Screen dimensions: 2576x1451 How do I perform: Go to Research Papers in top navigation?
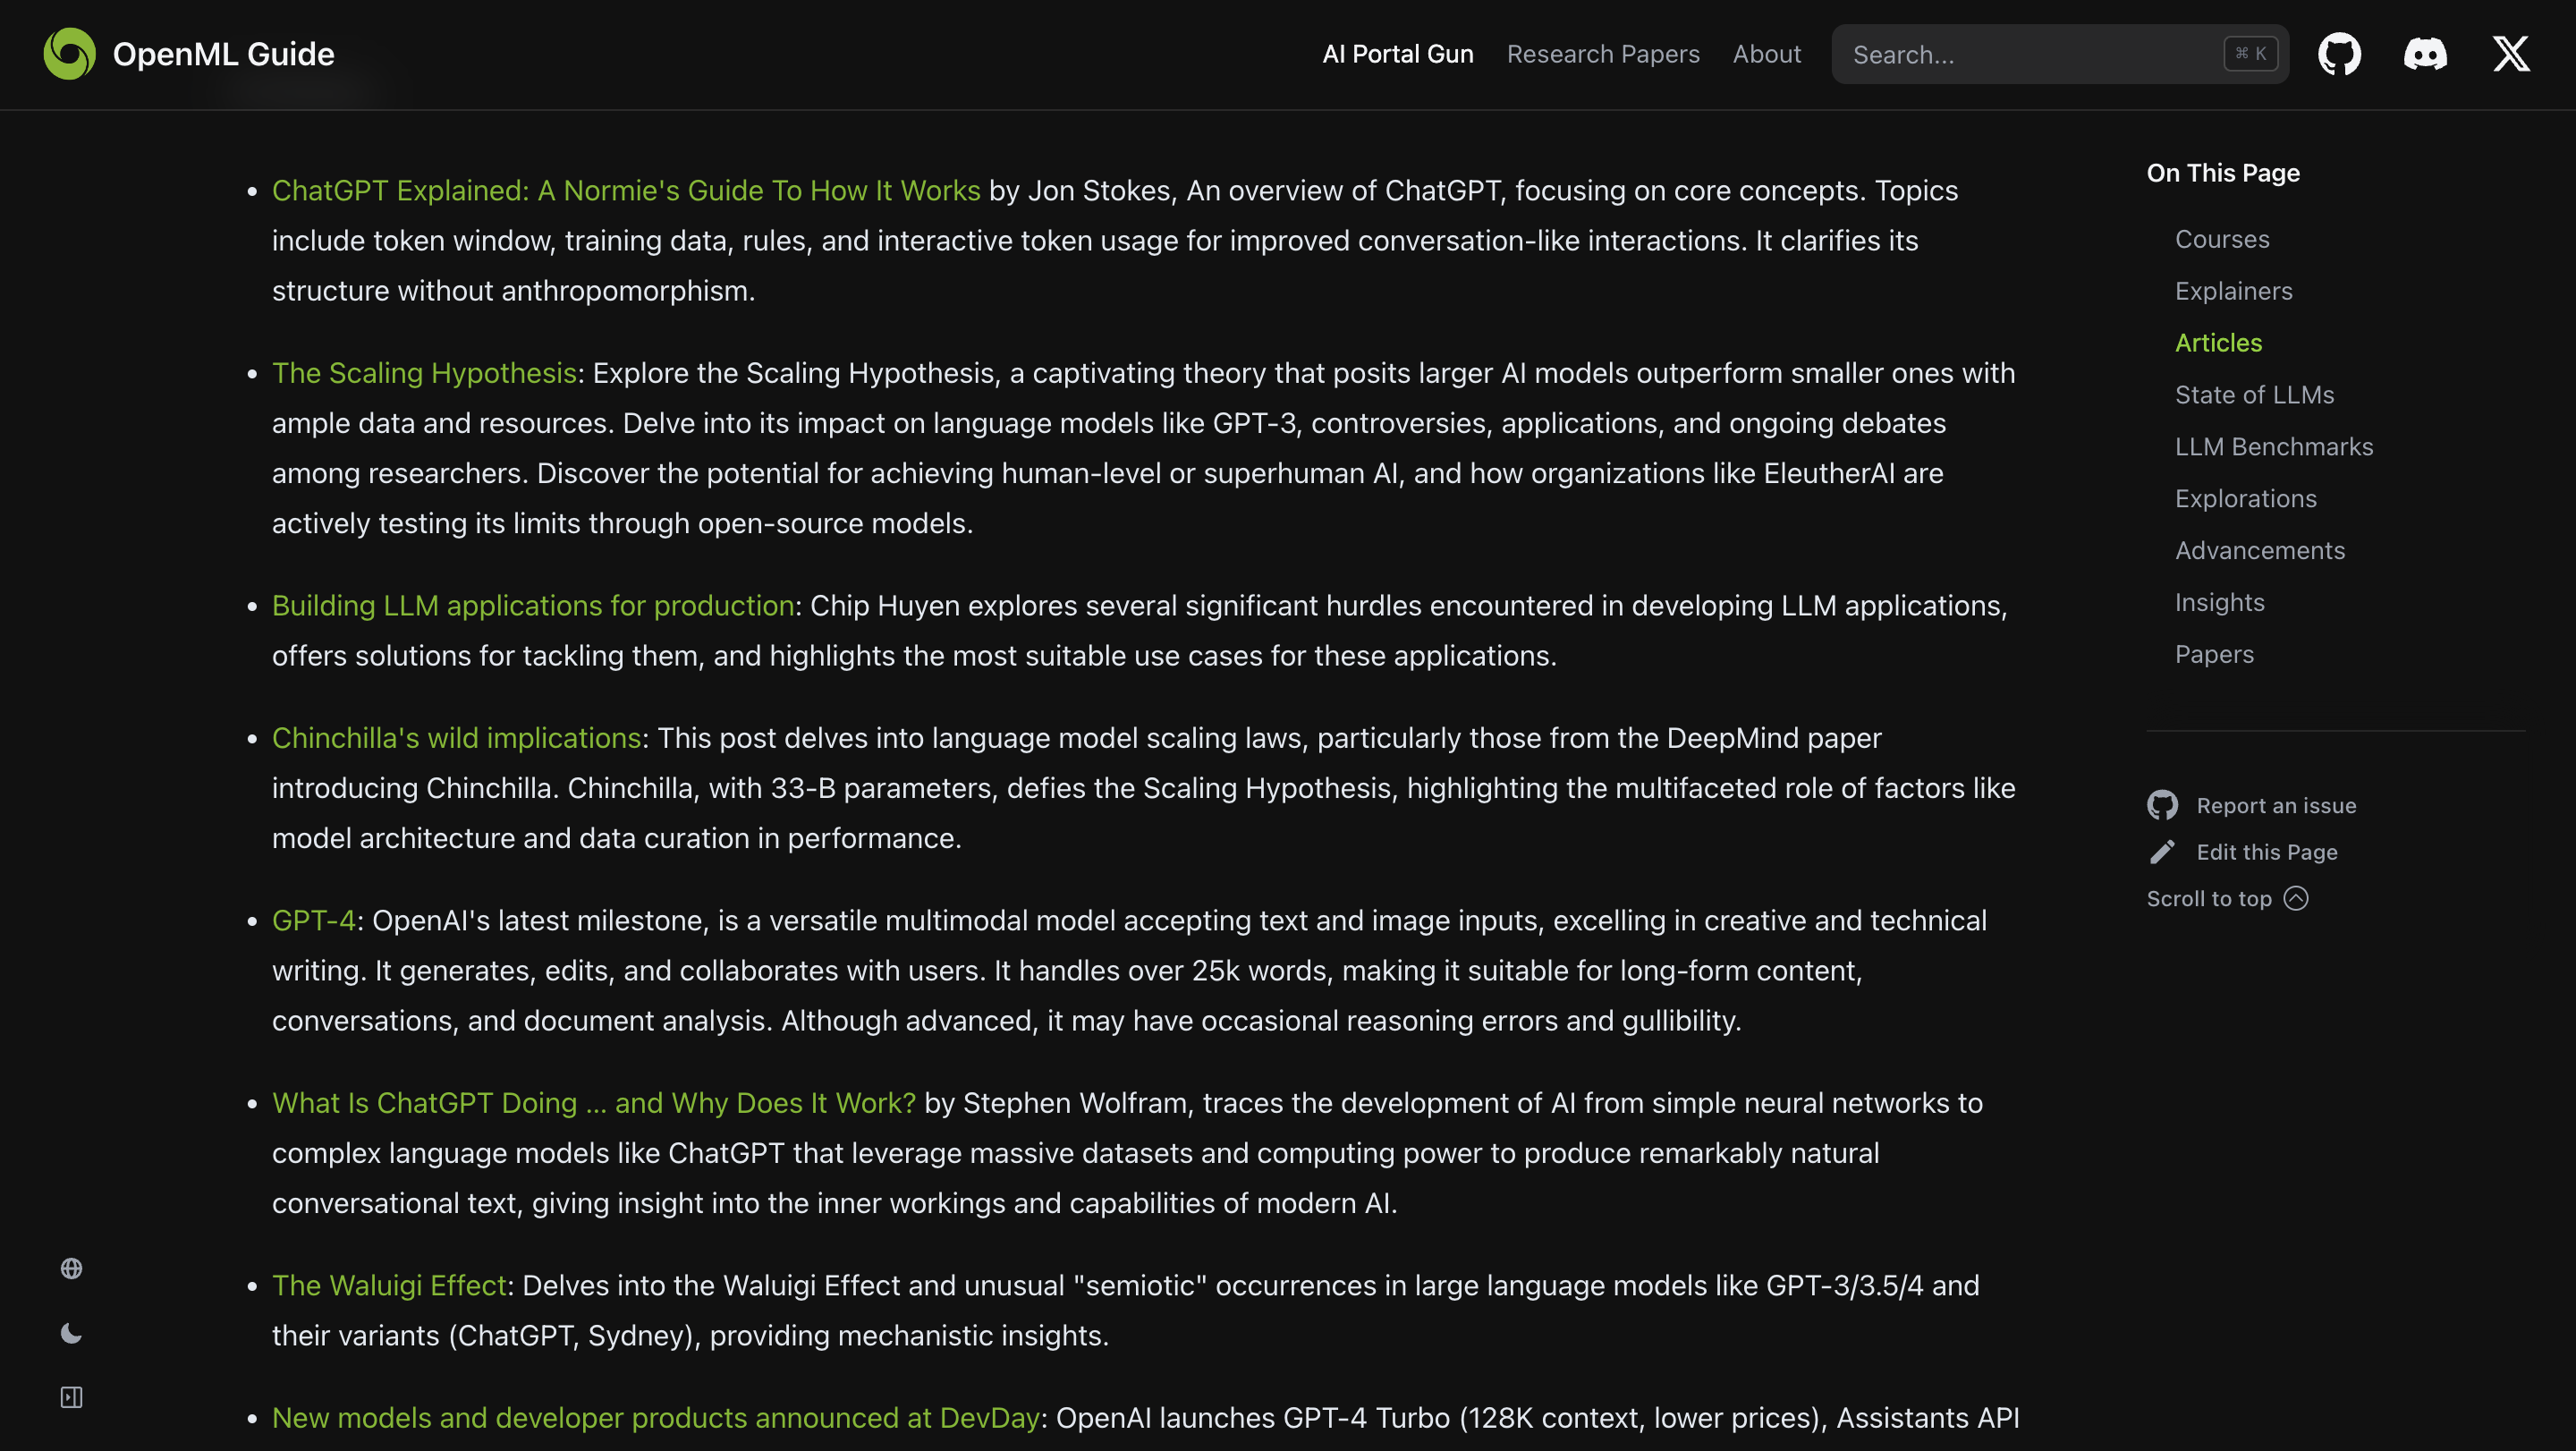(1602, 54)
